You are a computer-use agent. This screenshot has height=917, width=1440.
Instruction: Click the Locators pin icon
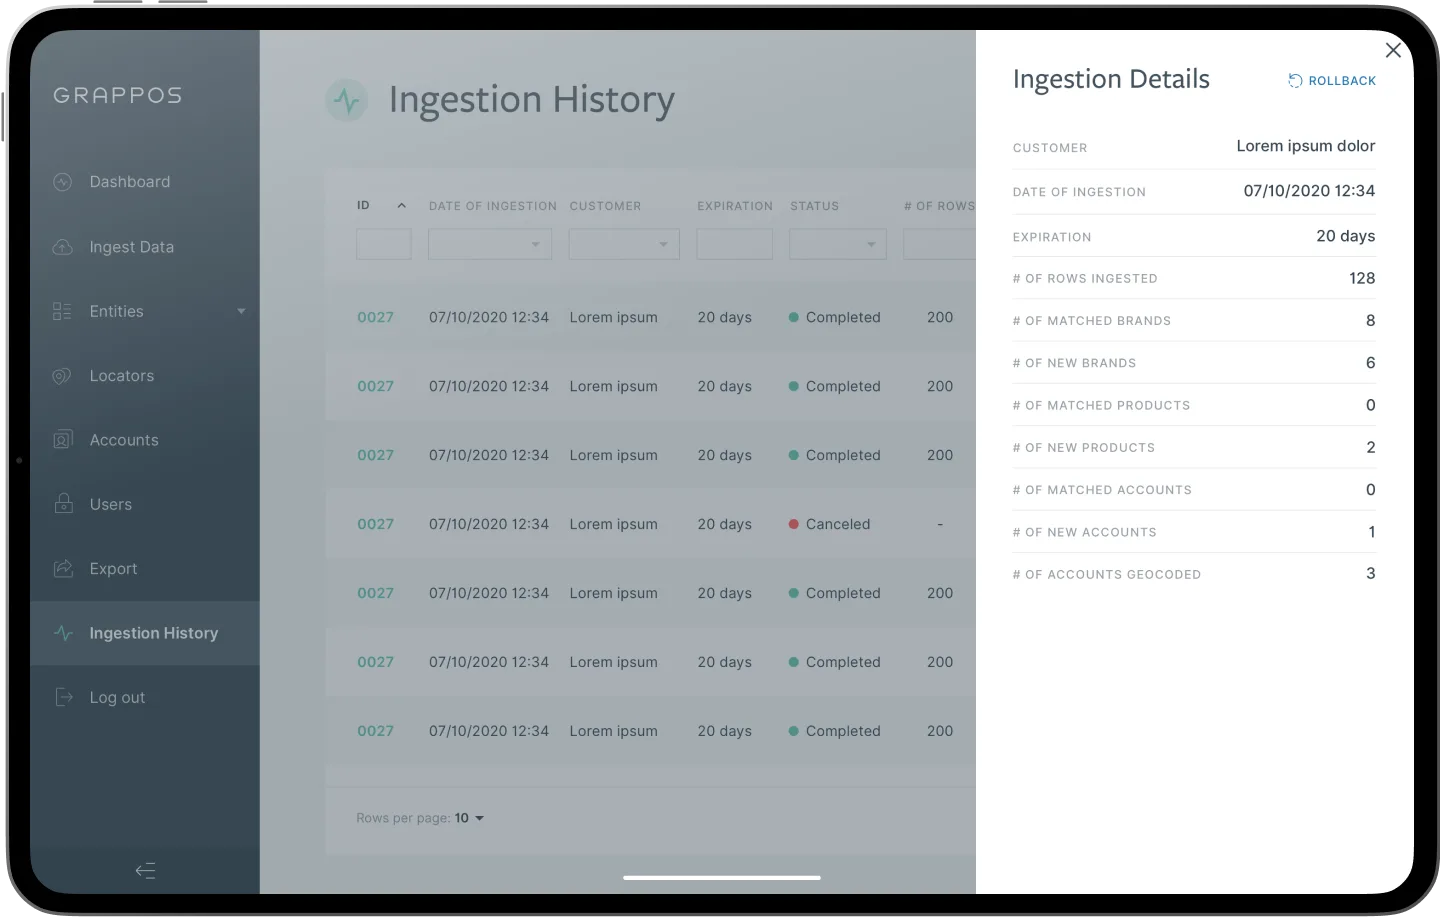tap(63, 376)
